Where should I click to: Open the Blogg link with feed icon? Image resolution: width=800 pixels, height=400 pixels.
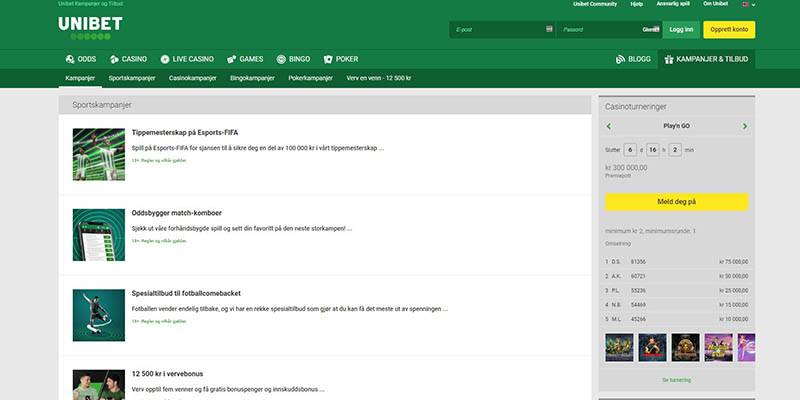[x=633, y=59]
